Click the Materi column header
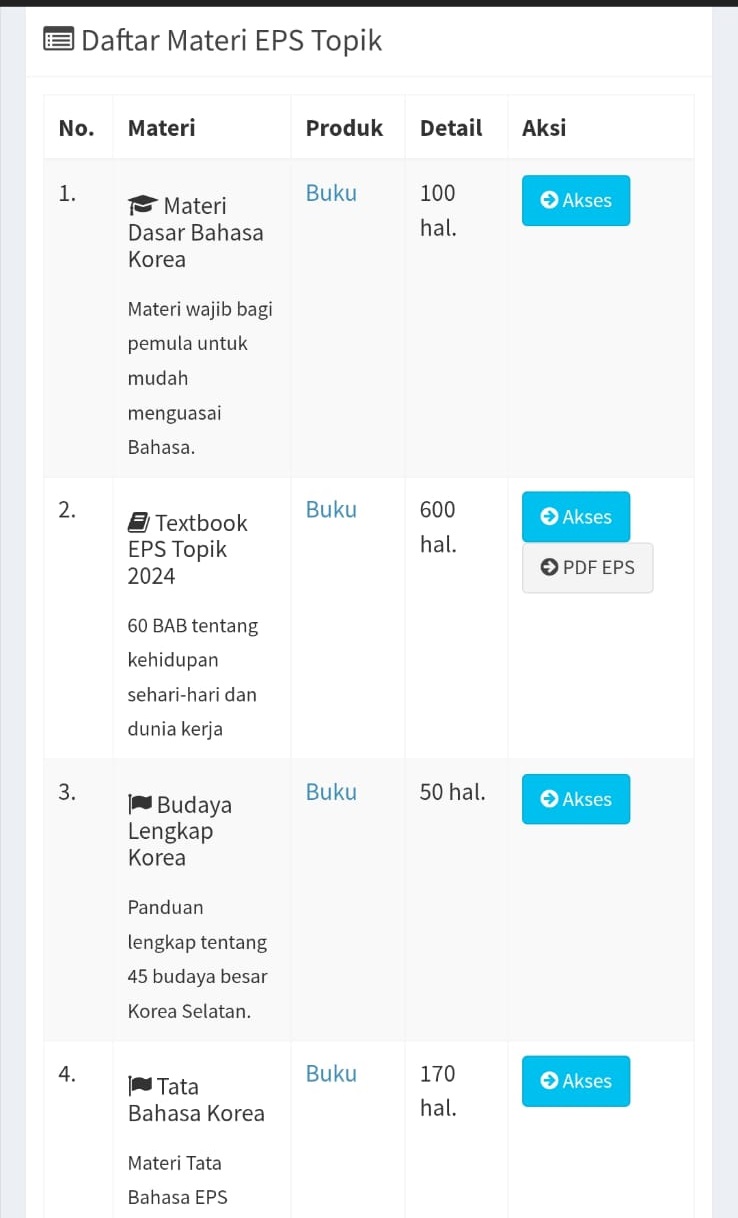The width and height of the screenshot is (738, 1218). (162, 128)
